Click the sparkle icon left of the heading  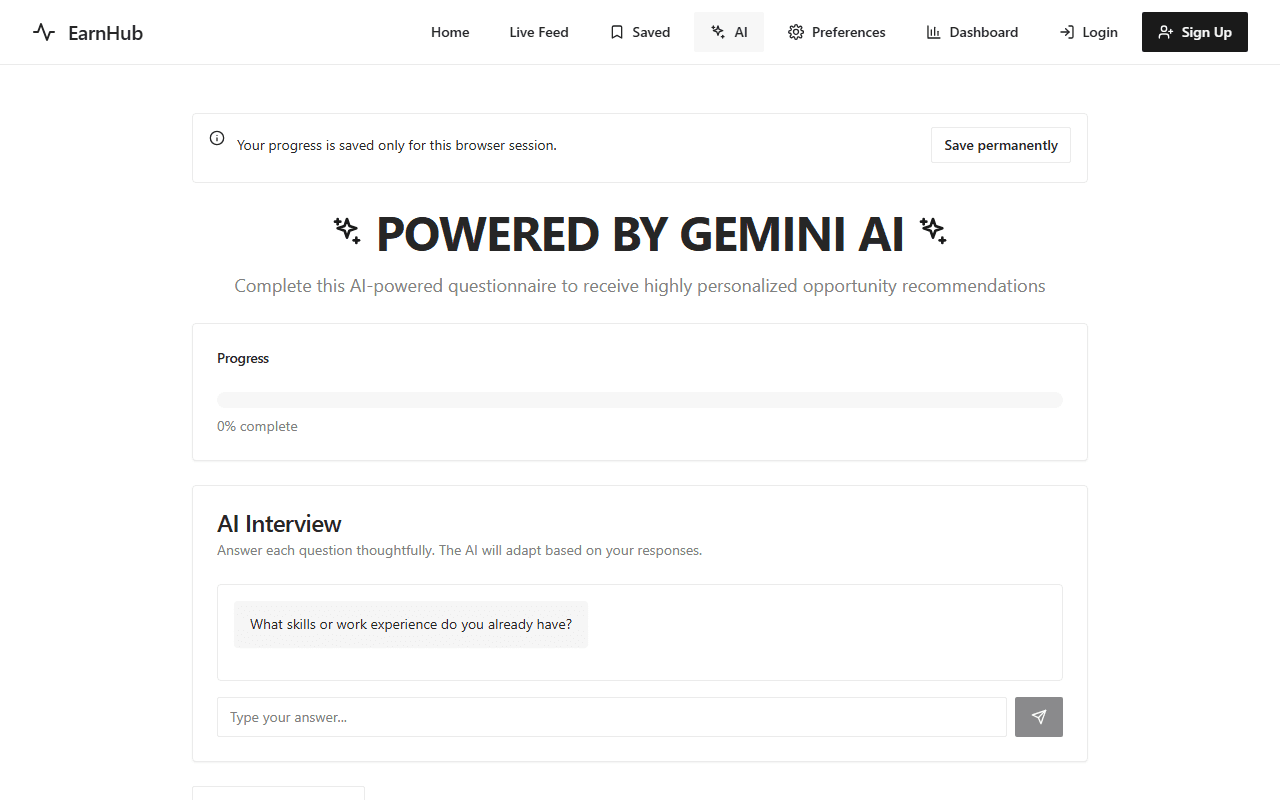(x=347, y=231)
